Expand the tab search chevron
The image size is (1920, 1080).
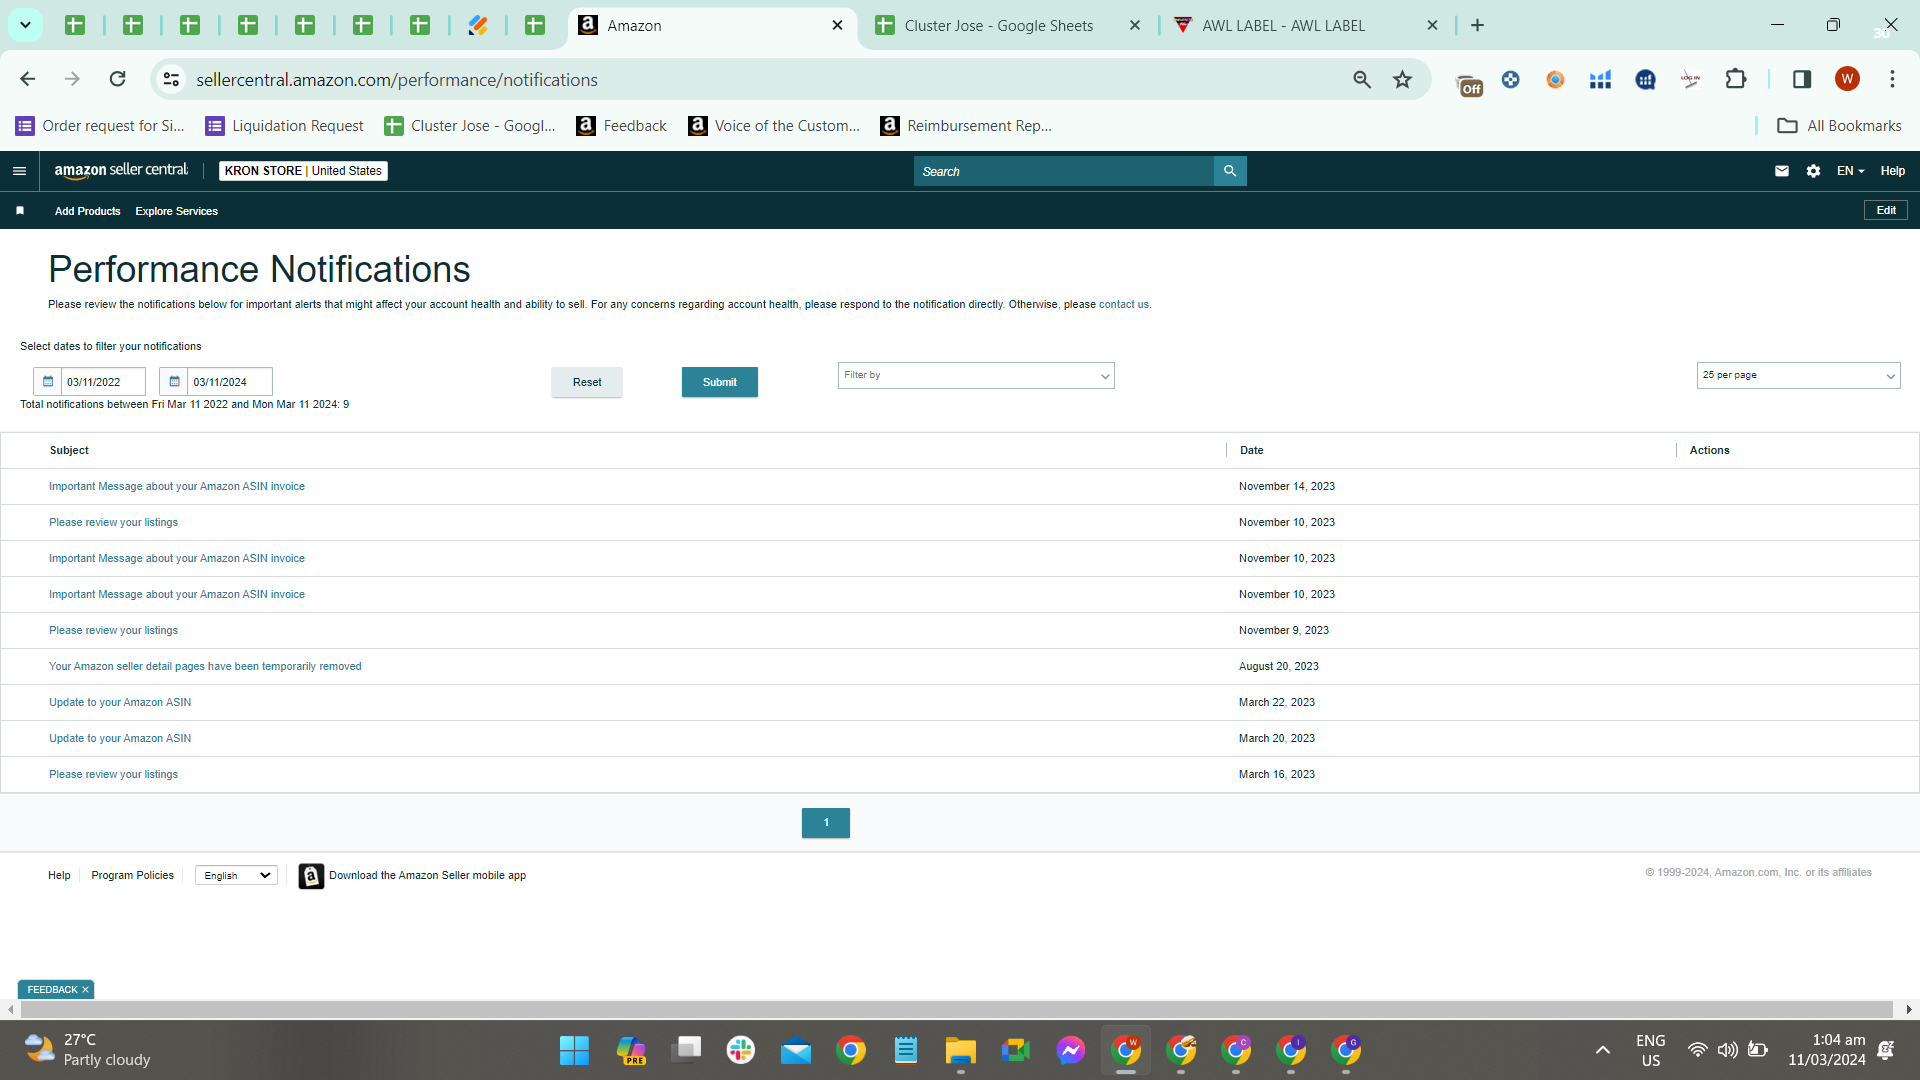[26, 25]
